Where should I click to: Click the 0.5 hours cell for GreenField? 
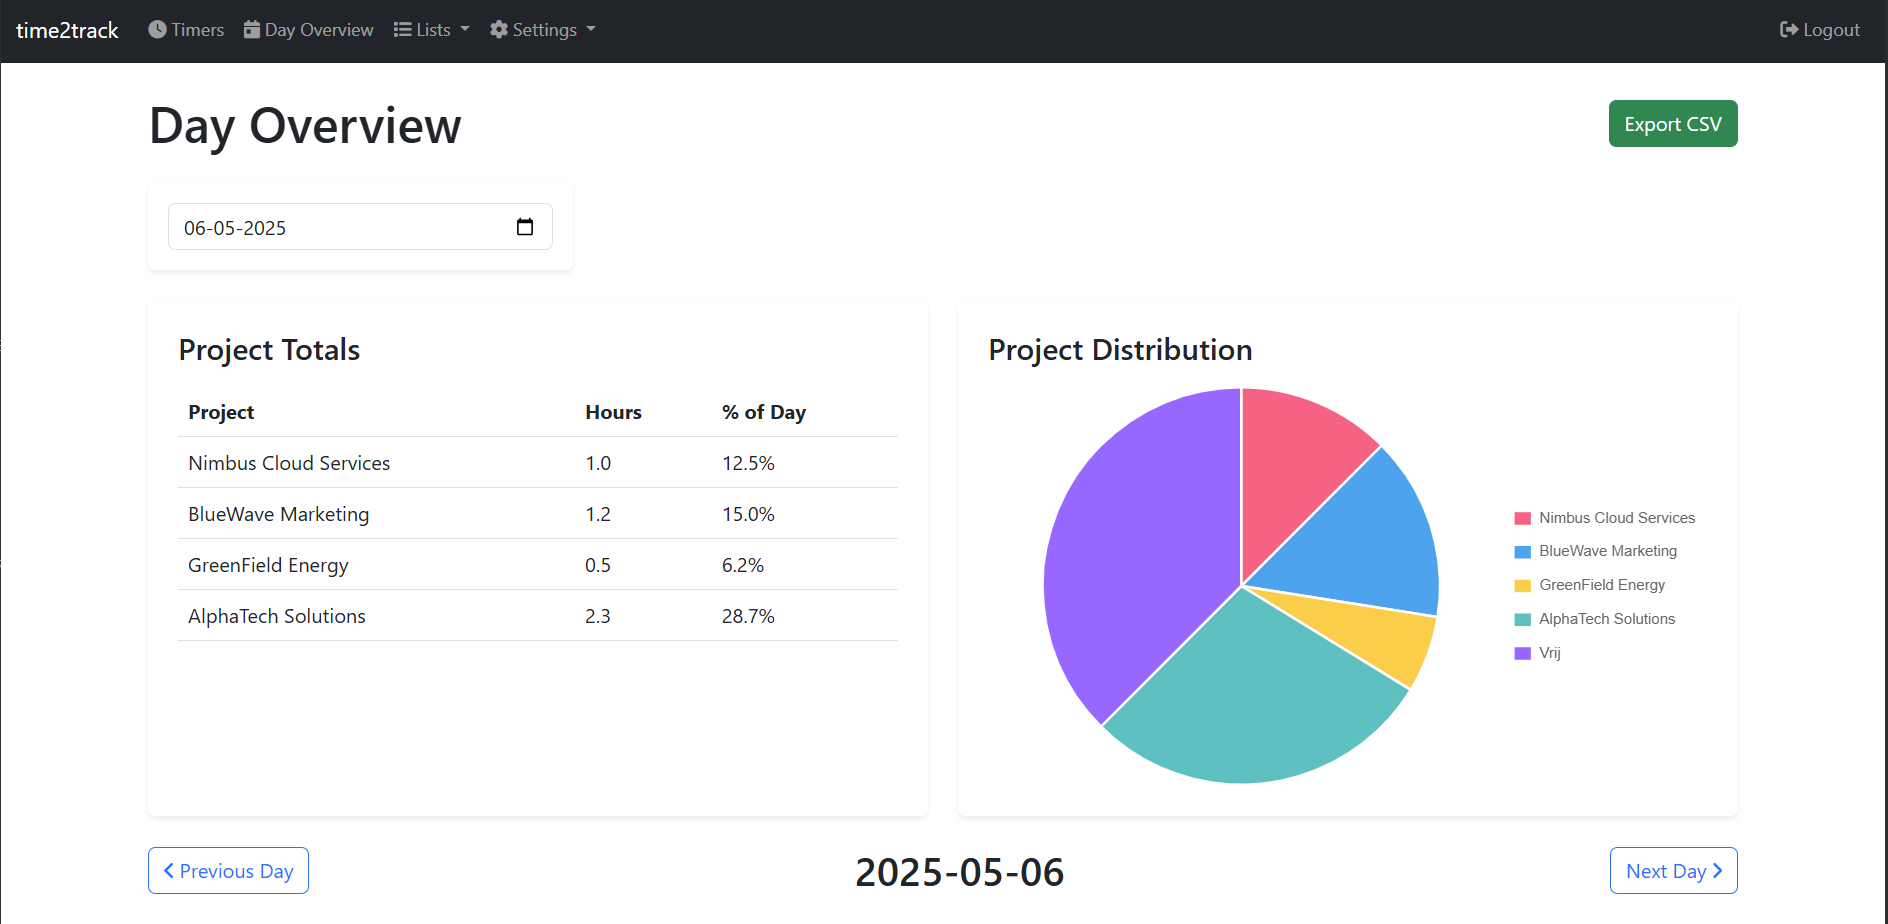click(598, 565)
